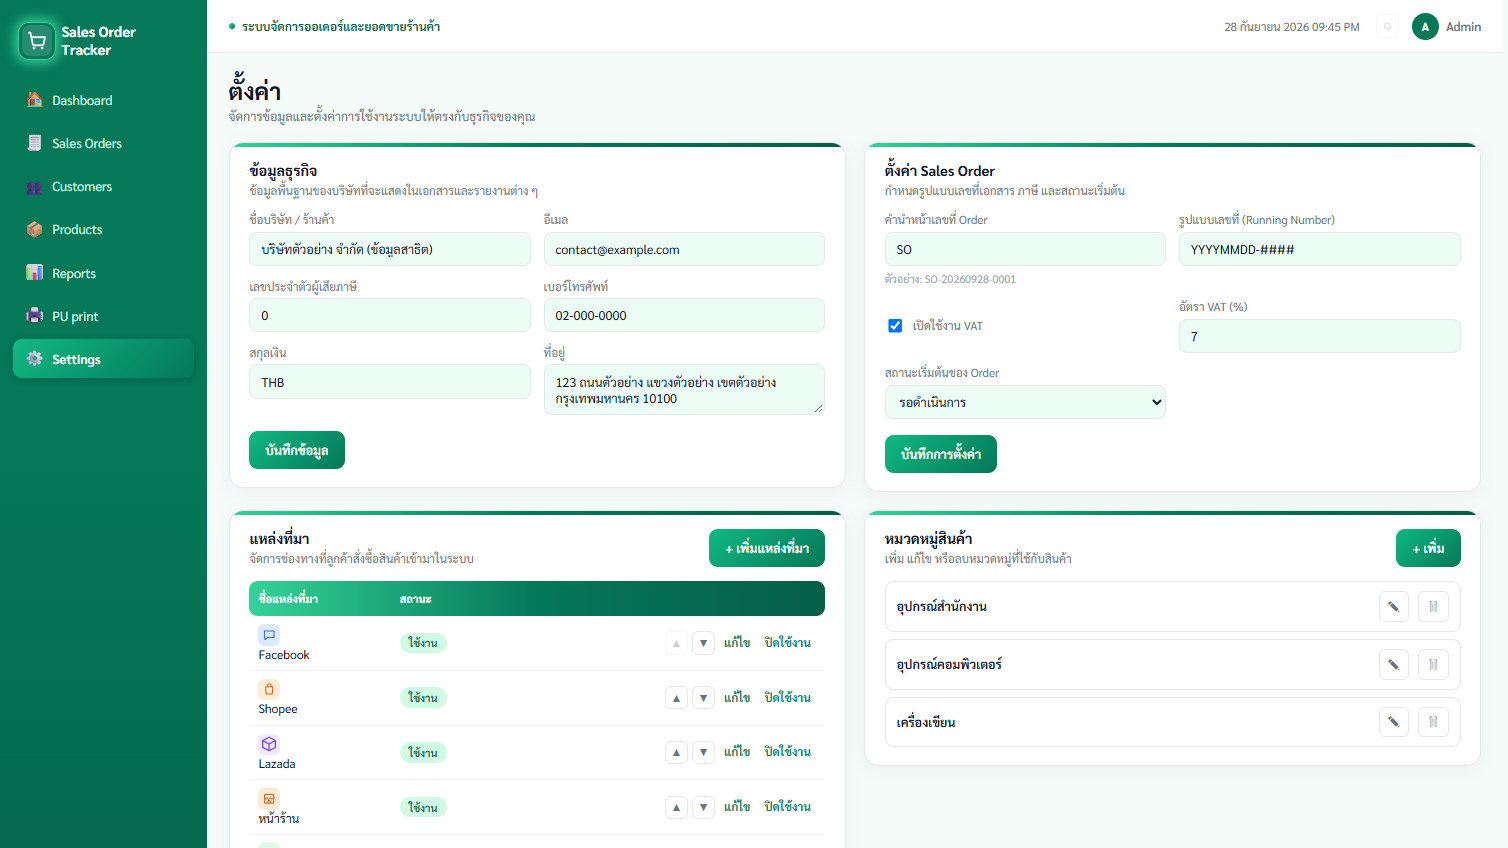This screenshot has width=1508, height=848.
Task: Click the Admin avatar circle
Action: [x=1425, y=27]
